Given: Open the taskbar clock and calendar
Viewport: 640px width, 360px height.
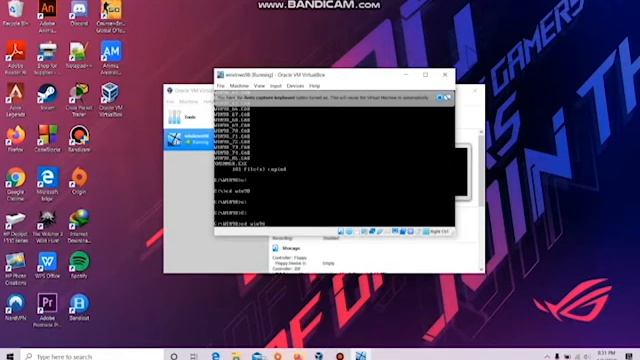Looking at the screenshot, I should tap(606, 355).
